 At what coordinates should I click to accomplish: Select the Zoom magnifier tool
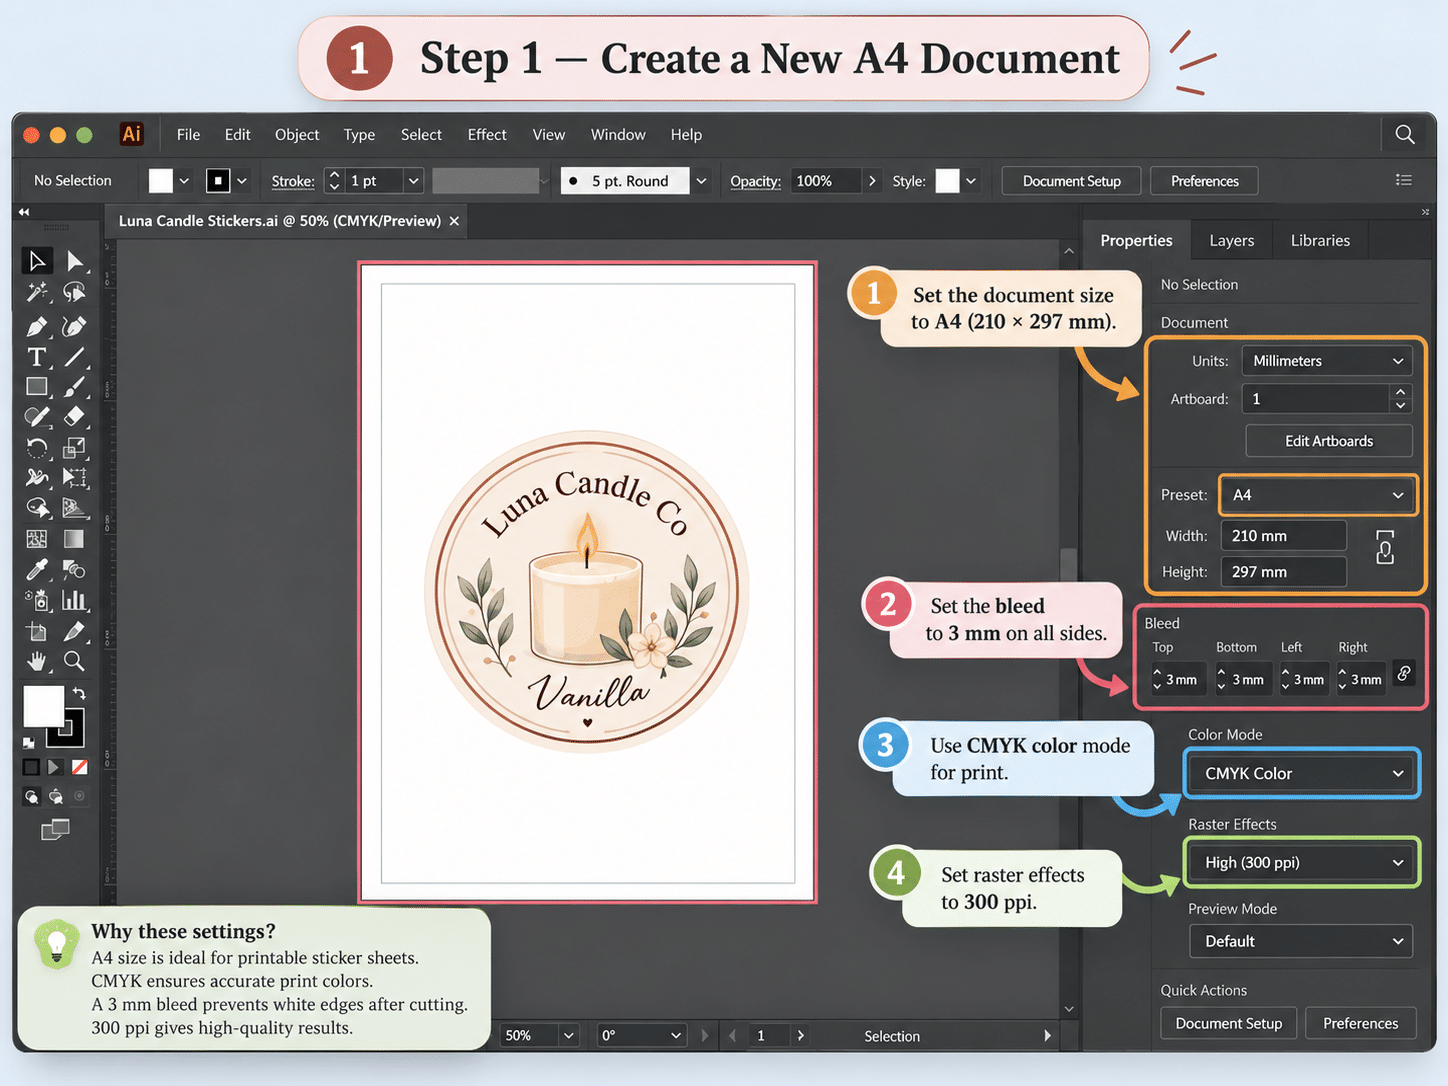coord(74,661)
